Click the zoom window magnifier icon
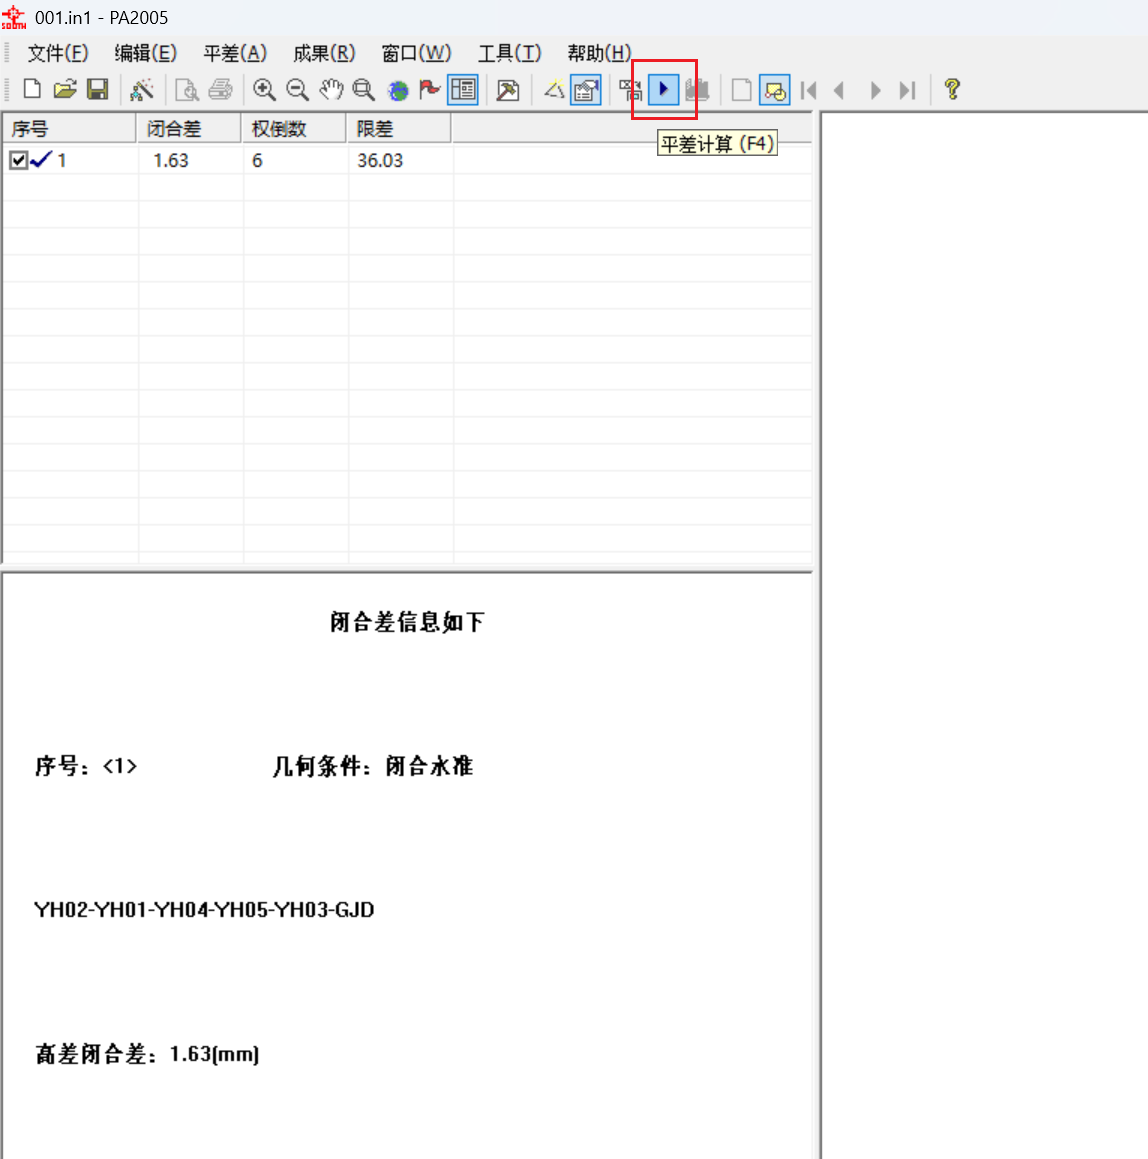1148x1159 pixels. coord(363,89)
